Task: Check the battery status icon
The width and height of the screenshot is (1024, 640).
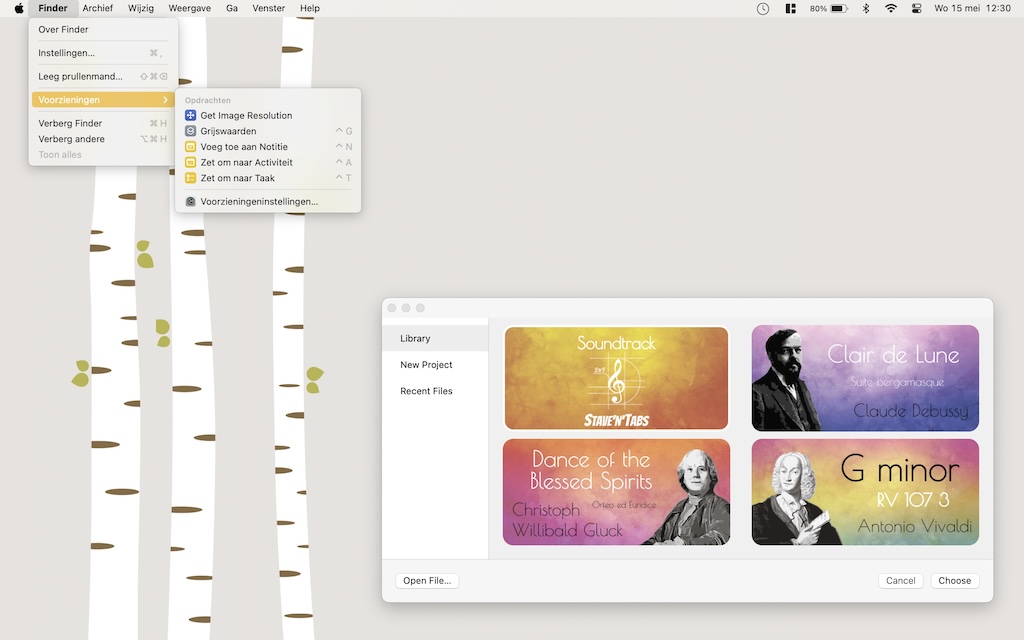Action: click(839, 8)
